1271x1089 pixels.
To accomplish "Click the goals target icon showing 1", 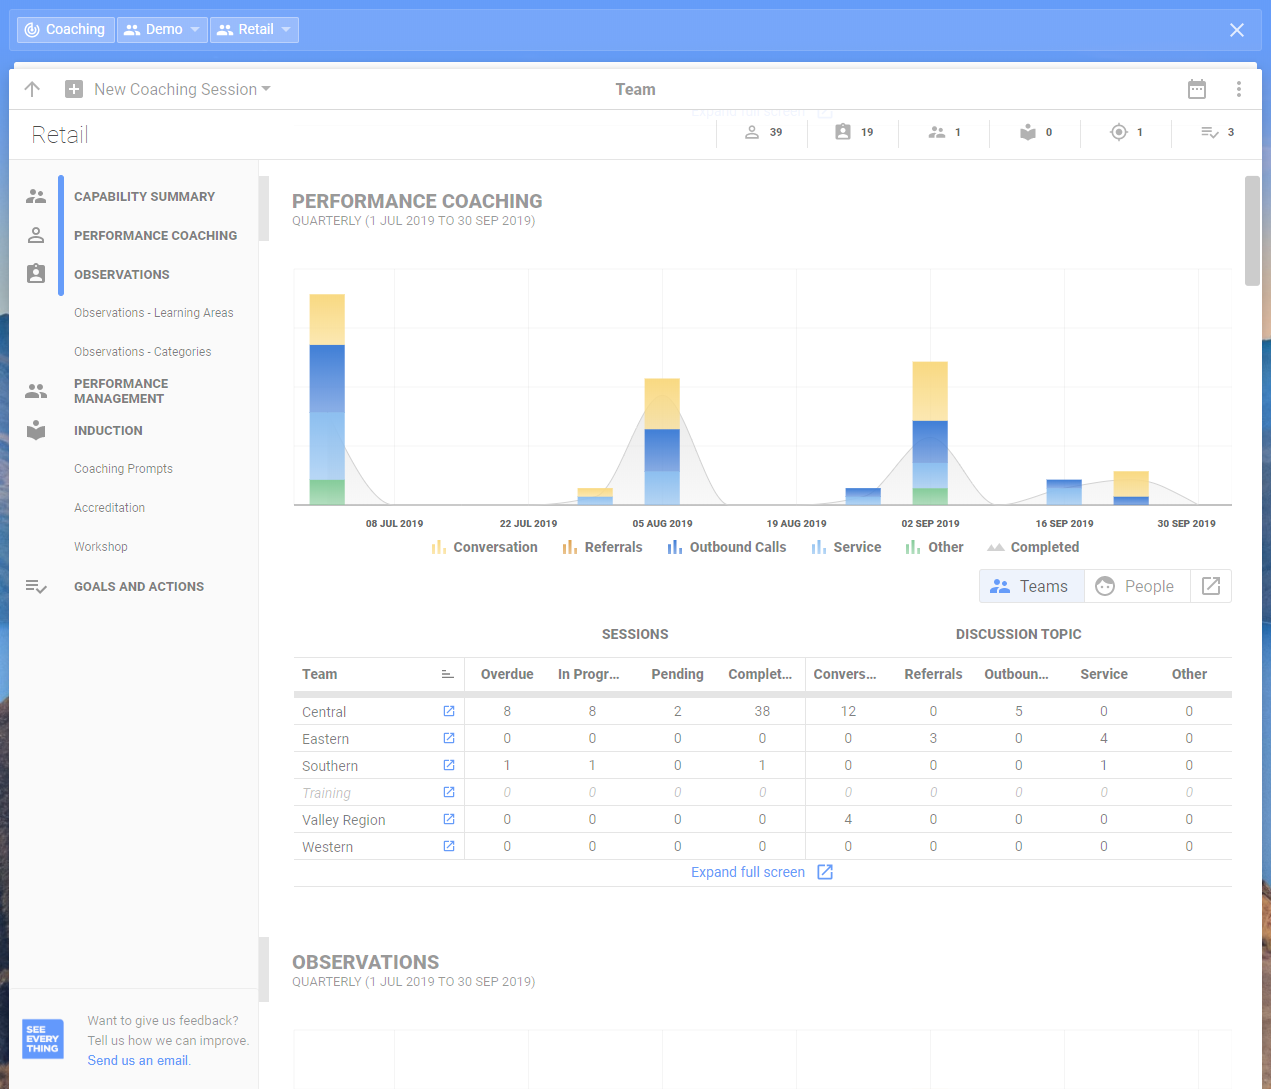I will click(x=1119, y=132).
